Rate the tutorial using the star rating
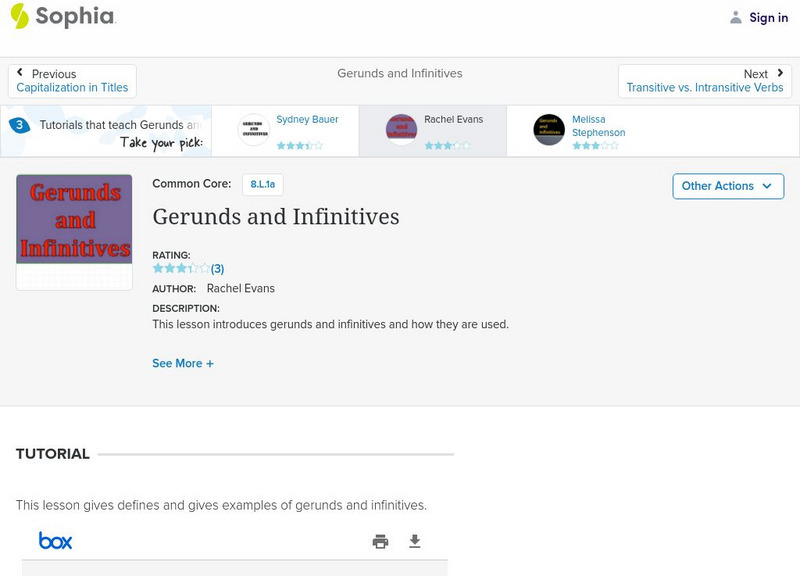 (x=178, y=267)
